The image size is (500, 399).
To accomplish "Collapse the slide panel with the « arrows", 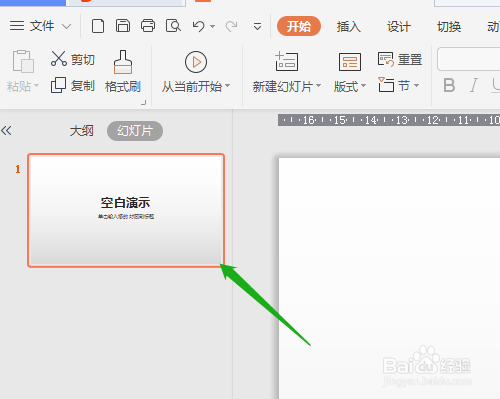I will point(6,130).
